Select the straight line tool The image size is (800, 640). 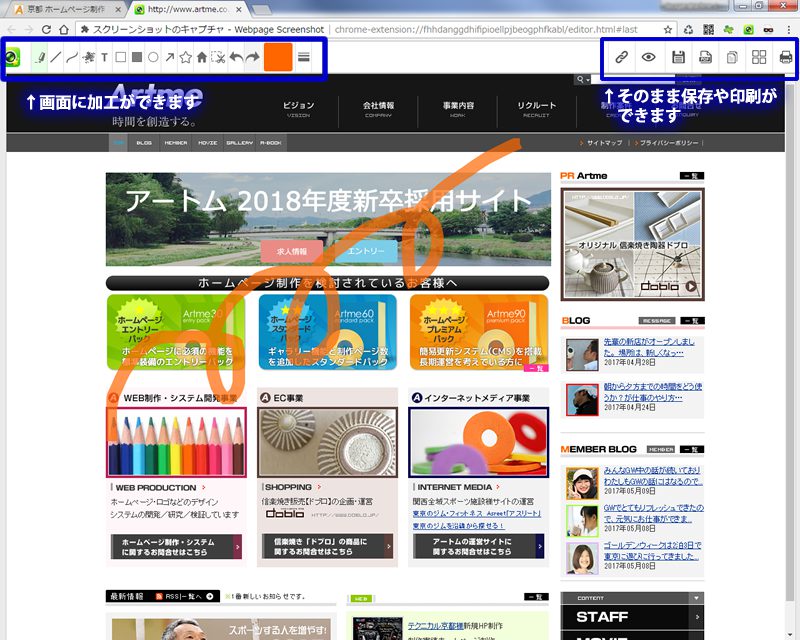pos(56,57)
